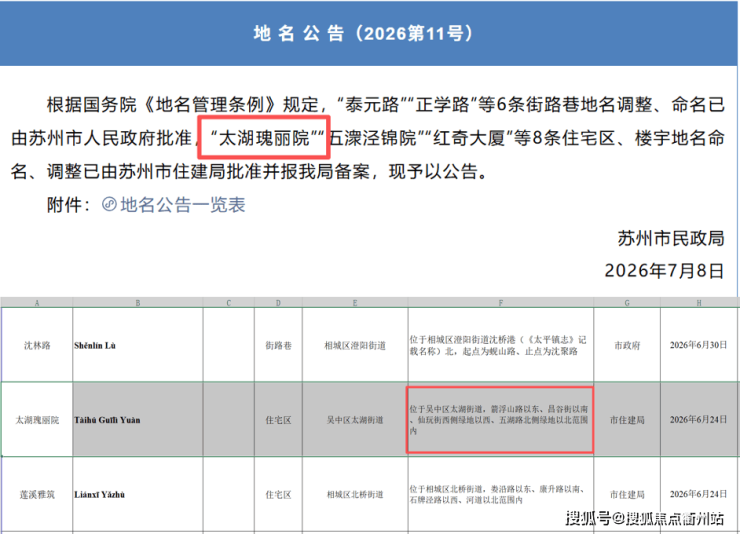Image resolution: width=740 pixels, height=534 pixels.
Task: Click 市住建局 in the 太湖瑰丽院 row
Action: [627, 419]
